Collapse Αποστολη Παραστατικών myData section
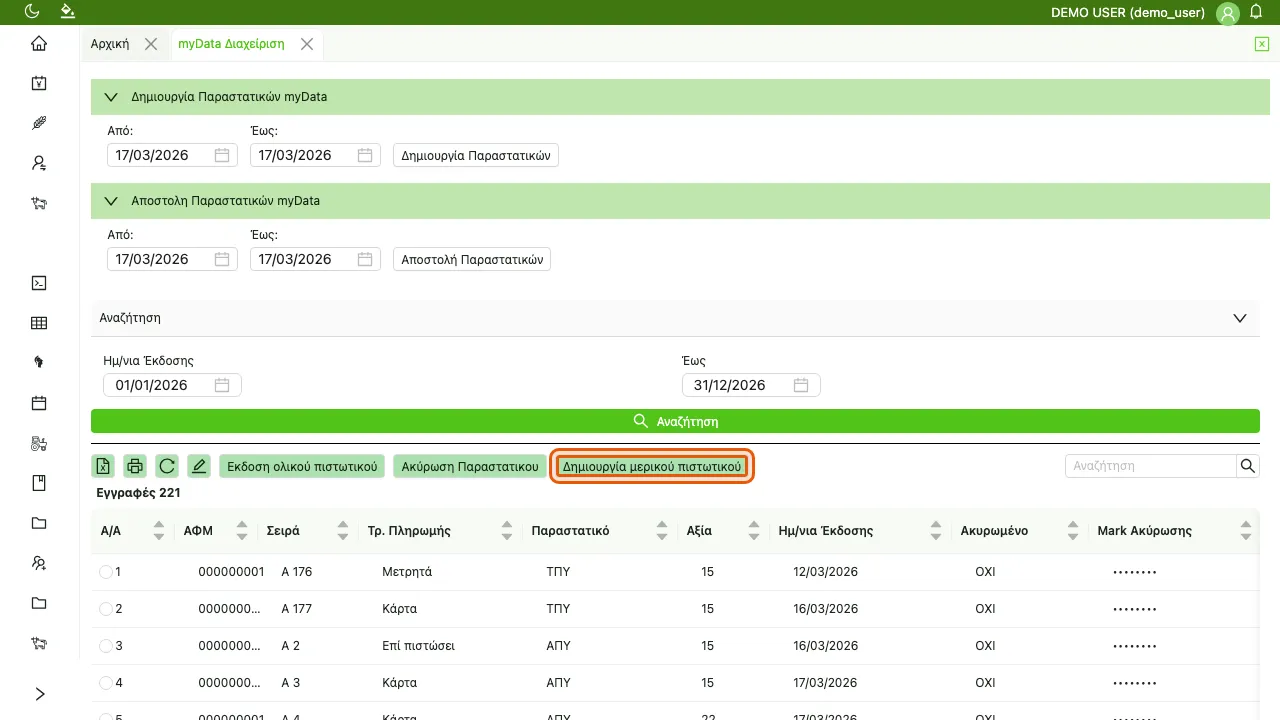1280x720 pixels. [111, 201]
